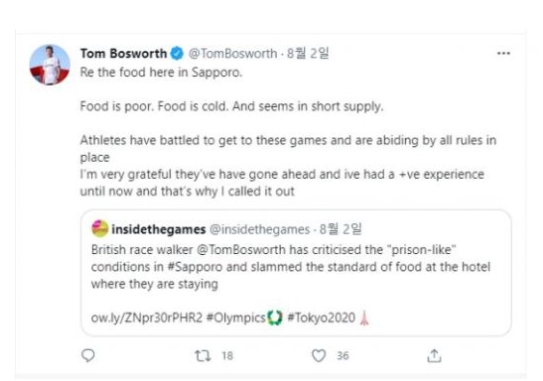Open the three-dot more options menu
The image size is (543, 381).
504,53
